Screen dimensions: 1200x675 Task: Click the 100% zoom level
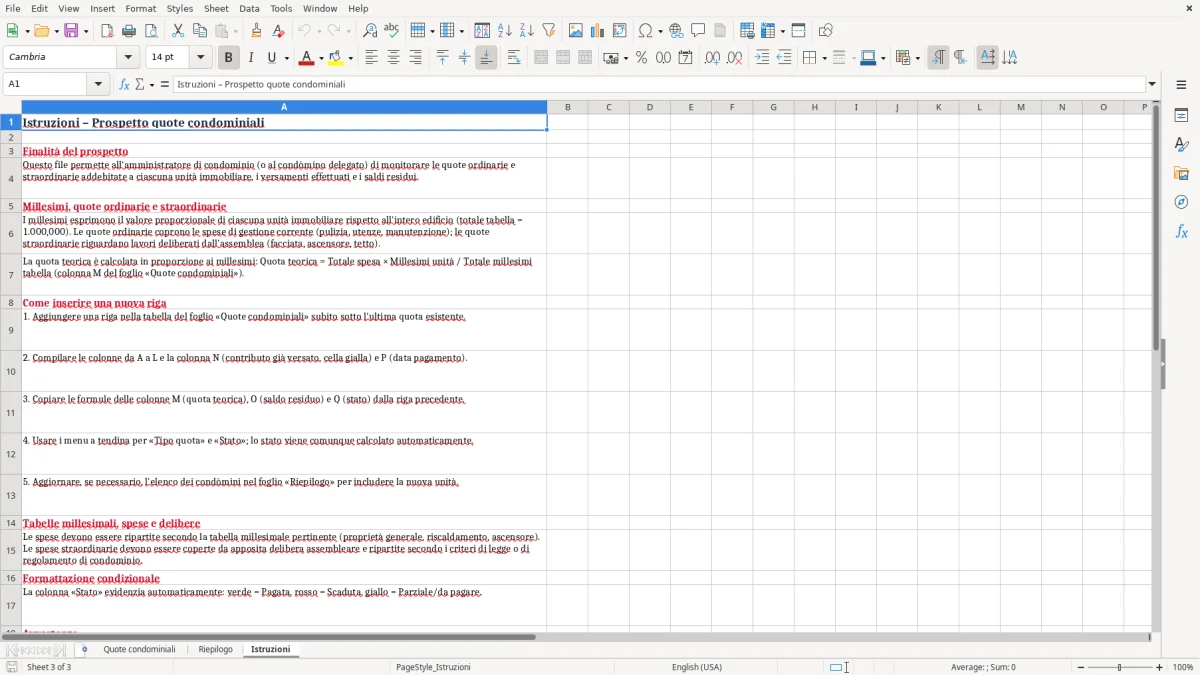pos(1183,667)
